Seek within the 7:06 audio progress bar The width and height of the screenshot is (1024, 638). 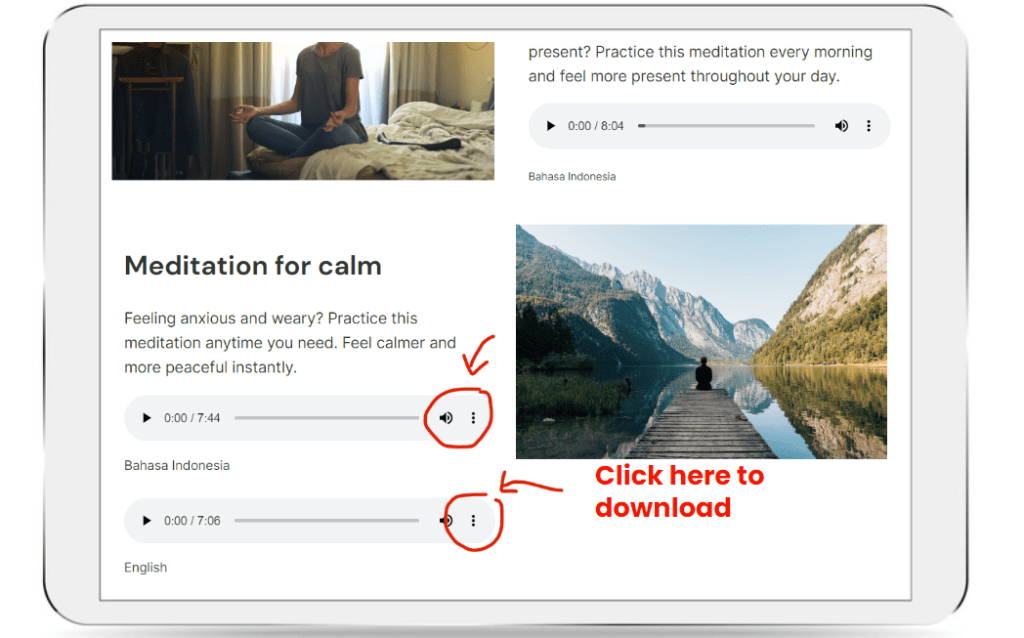coord(327,520)
